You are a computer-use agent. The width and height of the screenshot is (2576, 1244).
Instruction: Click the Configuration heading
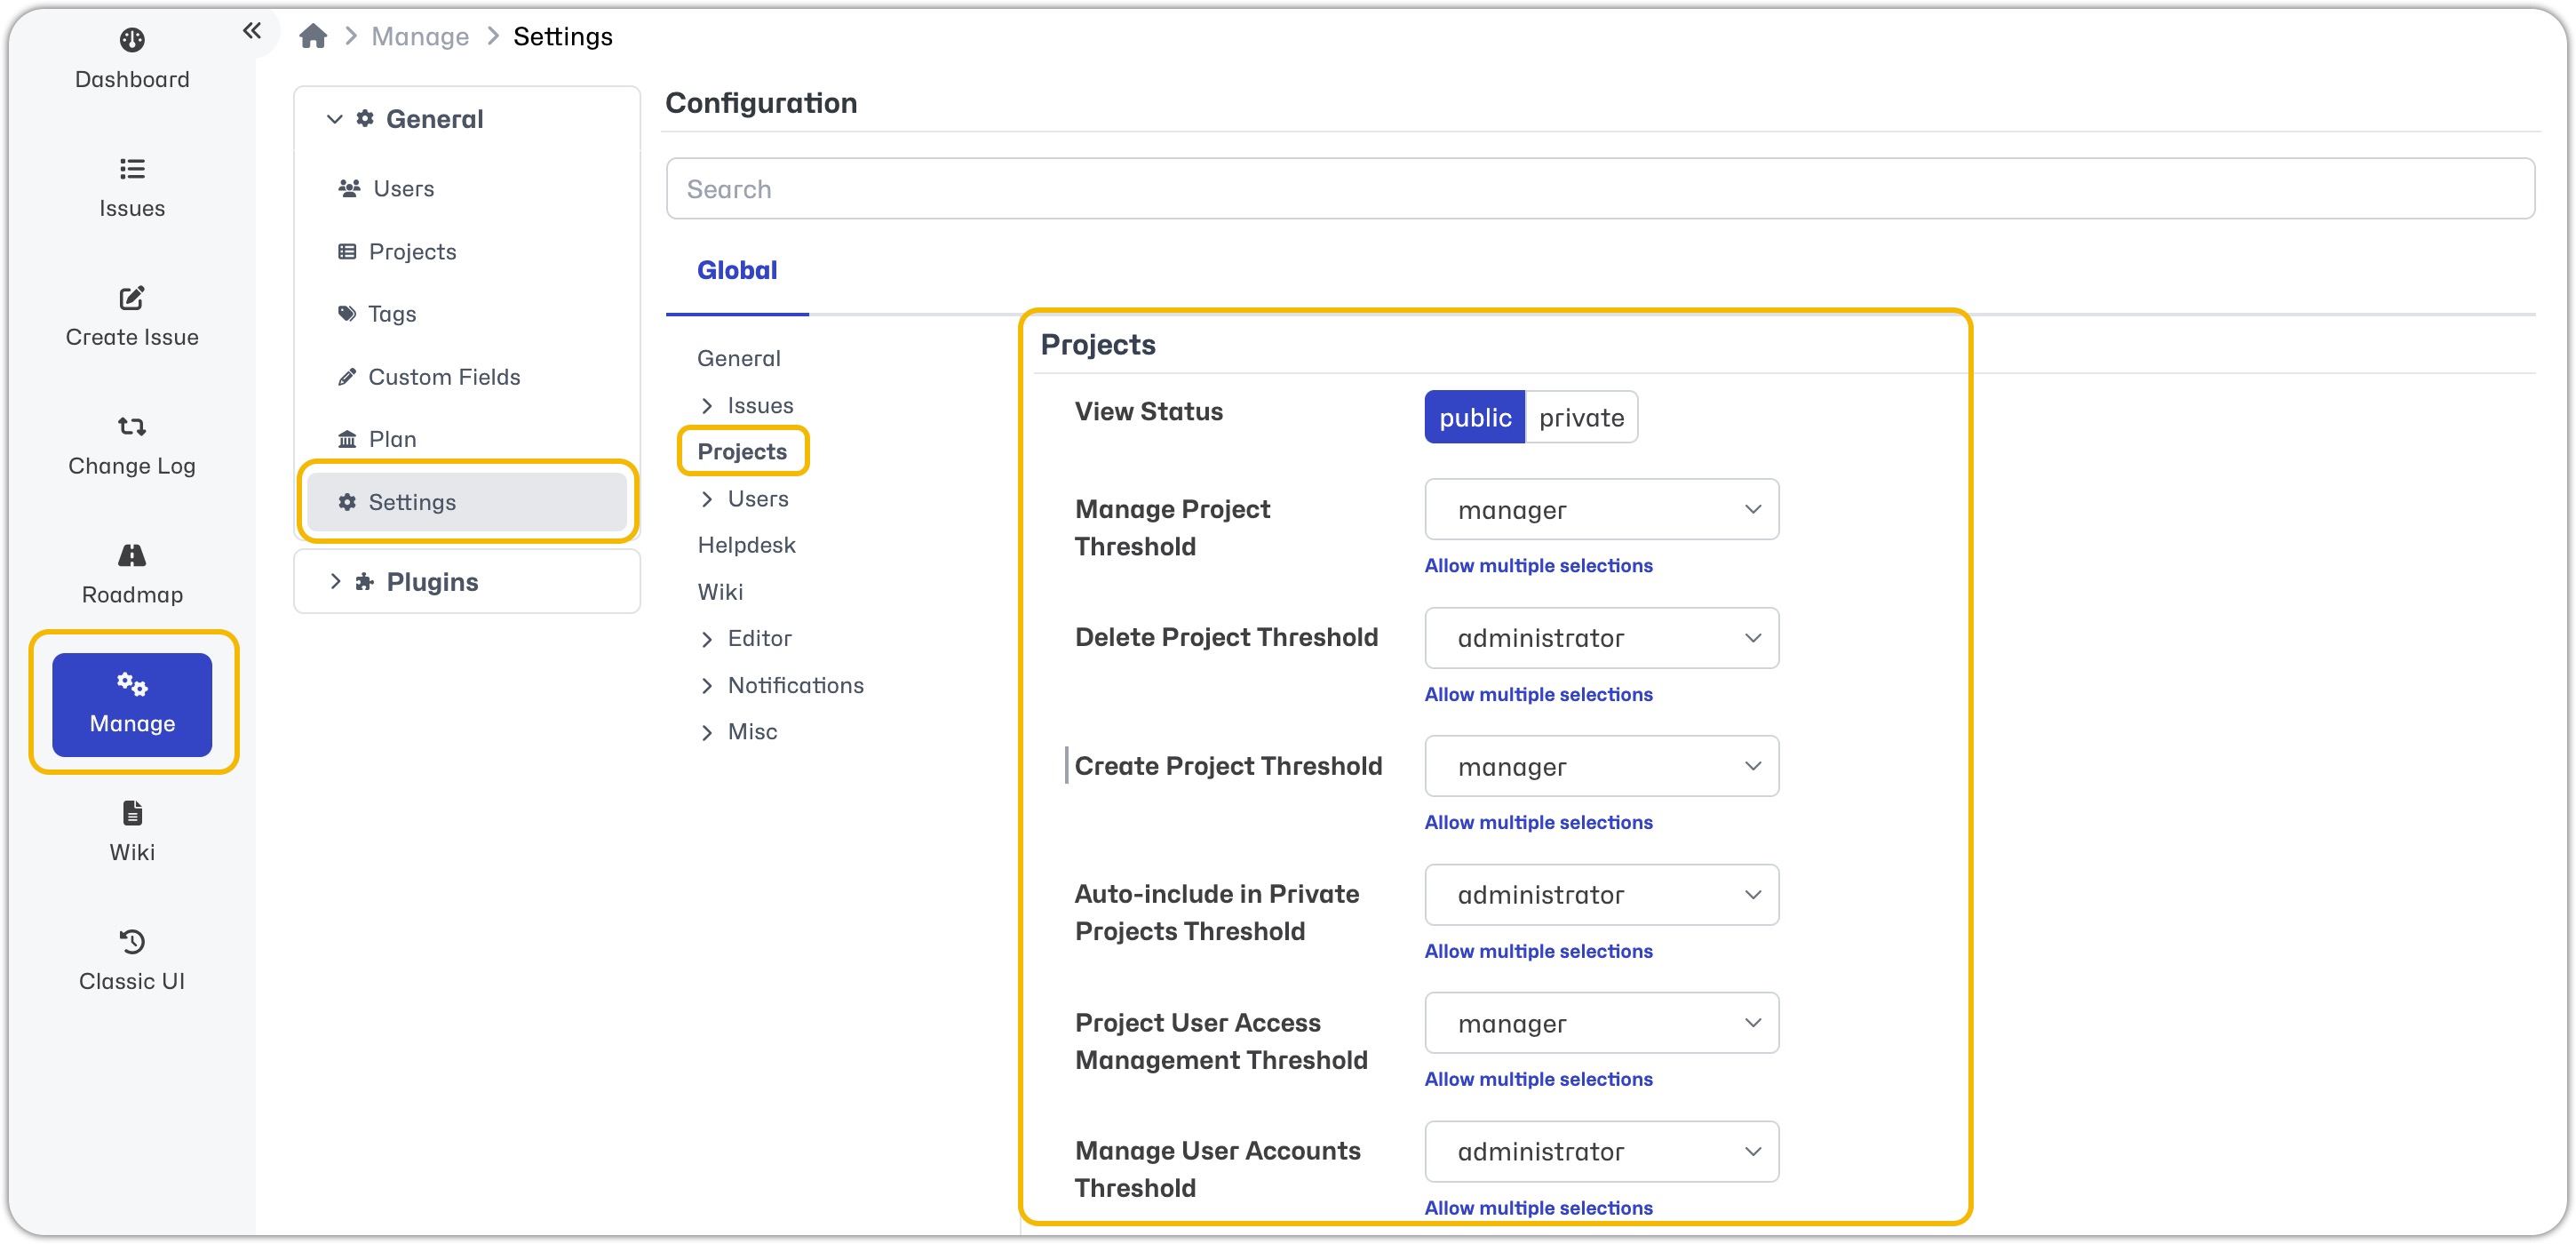[x=761, y=103]
